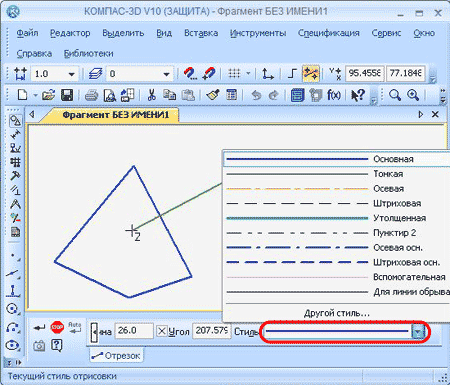
Task: Open the Editing hammer tool panel
Action: point(15,176)
